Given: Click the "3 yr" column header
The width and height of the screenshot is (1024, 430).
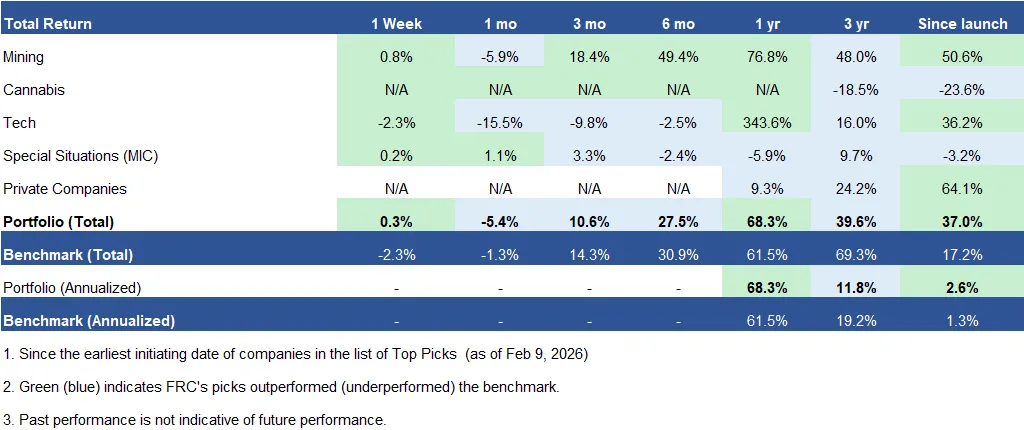Looking at the screenshot, I should pos(856,22).
